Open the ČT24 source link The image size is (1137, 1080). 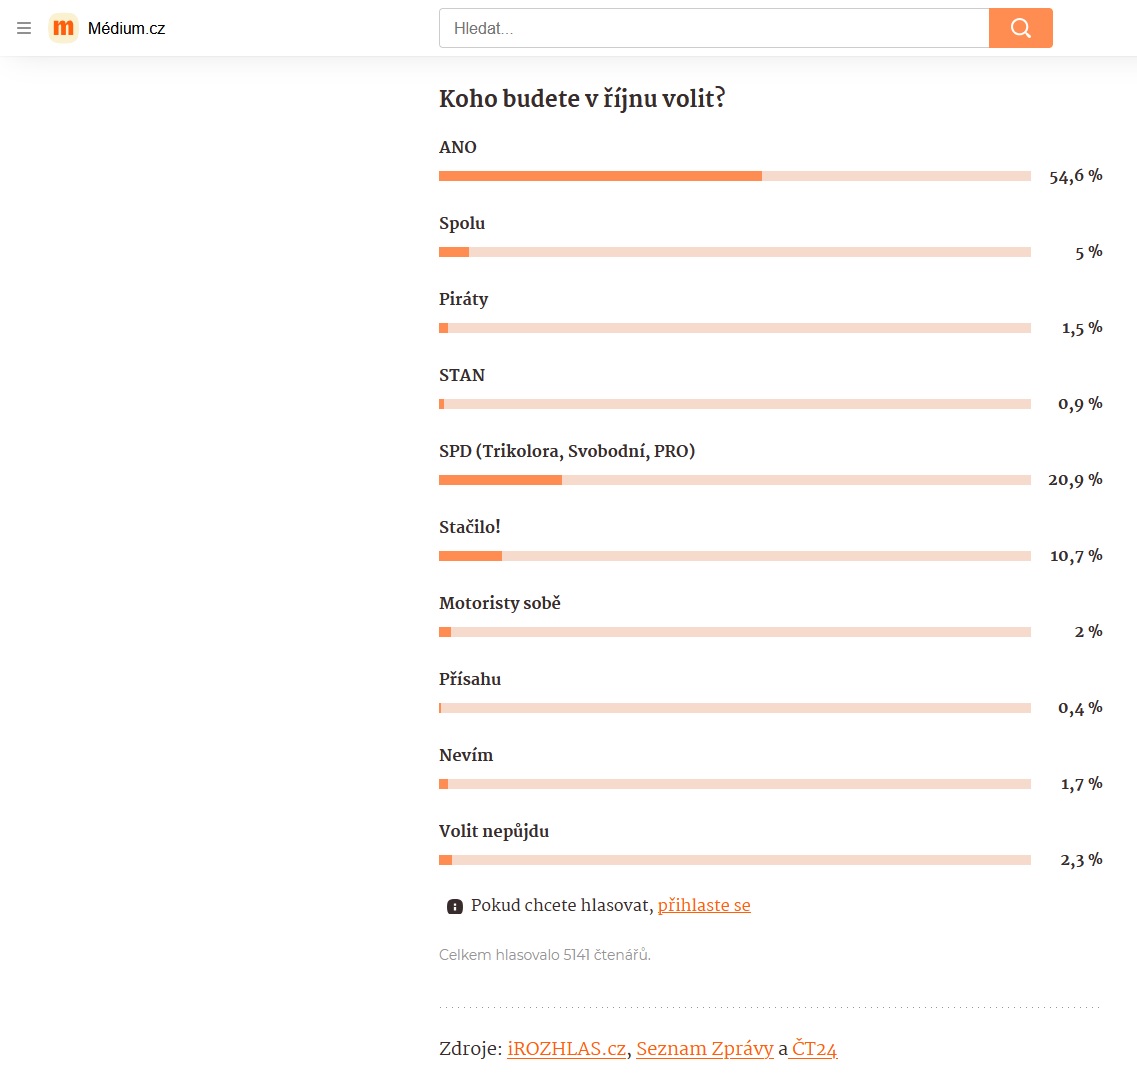tap(814, 1048)
